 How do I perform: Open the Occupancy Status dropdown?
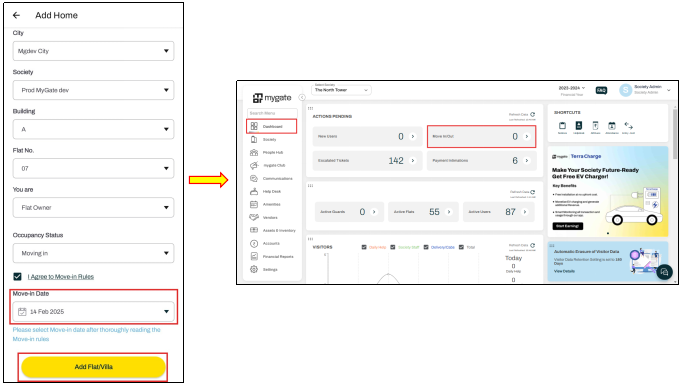coord(94,253)
